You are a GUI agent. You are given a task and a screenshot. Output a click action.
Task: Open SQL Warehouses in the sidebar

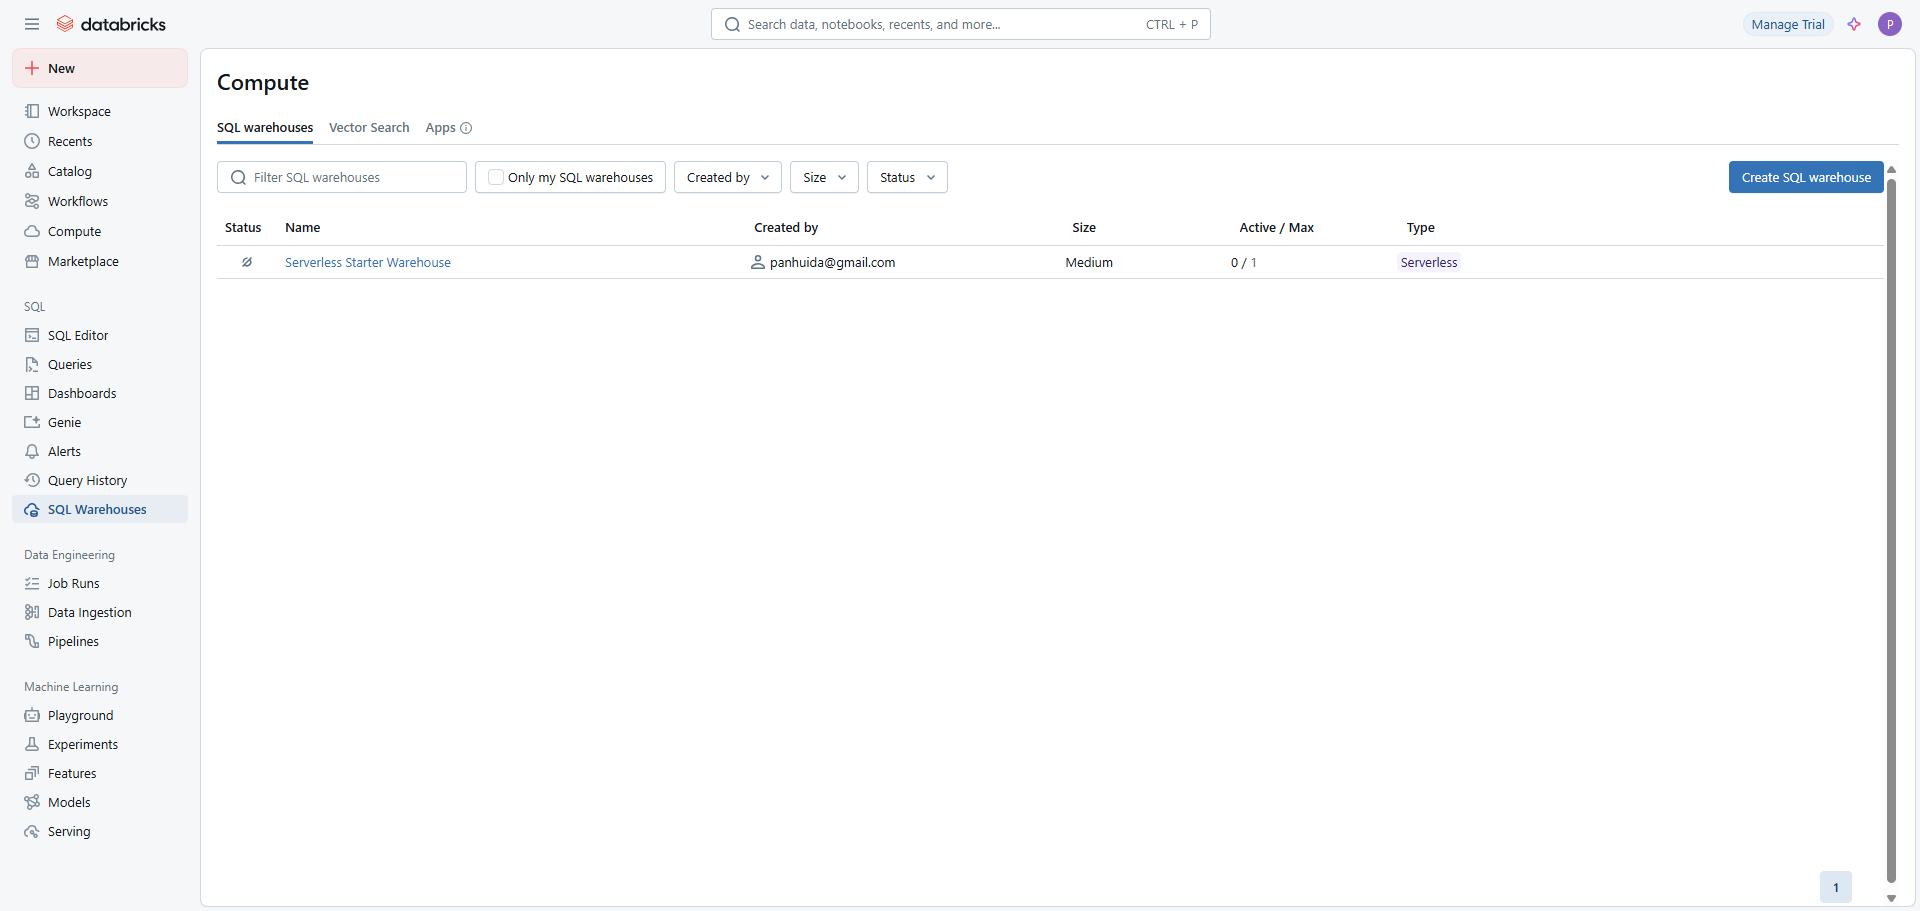[100, 509]
